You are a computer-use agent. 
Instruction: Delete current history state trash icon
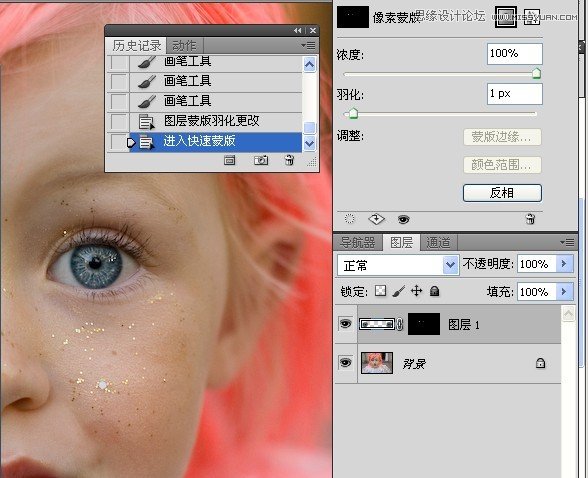tap(289, 160)
